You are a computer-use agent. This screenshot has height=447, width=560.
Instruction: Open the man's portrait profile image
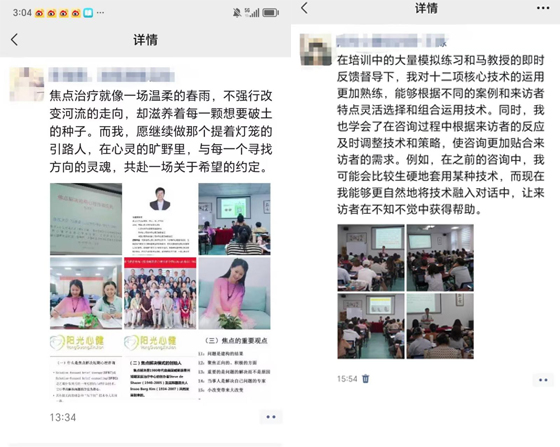pyautogui.click(x=160, y=219)
